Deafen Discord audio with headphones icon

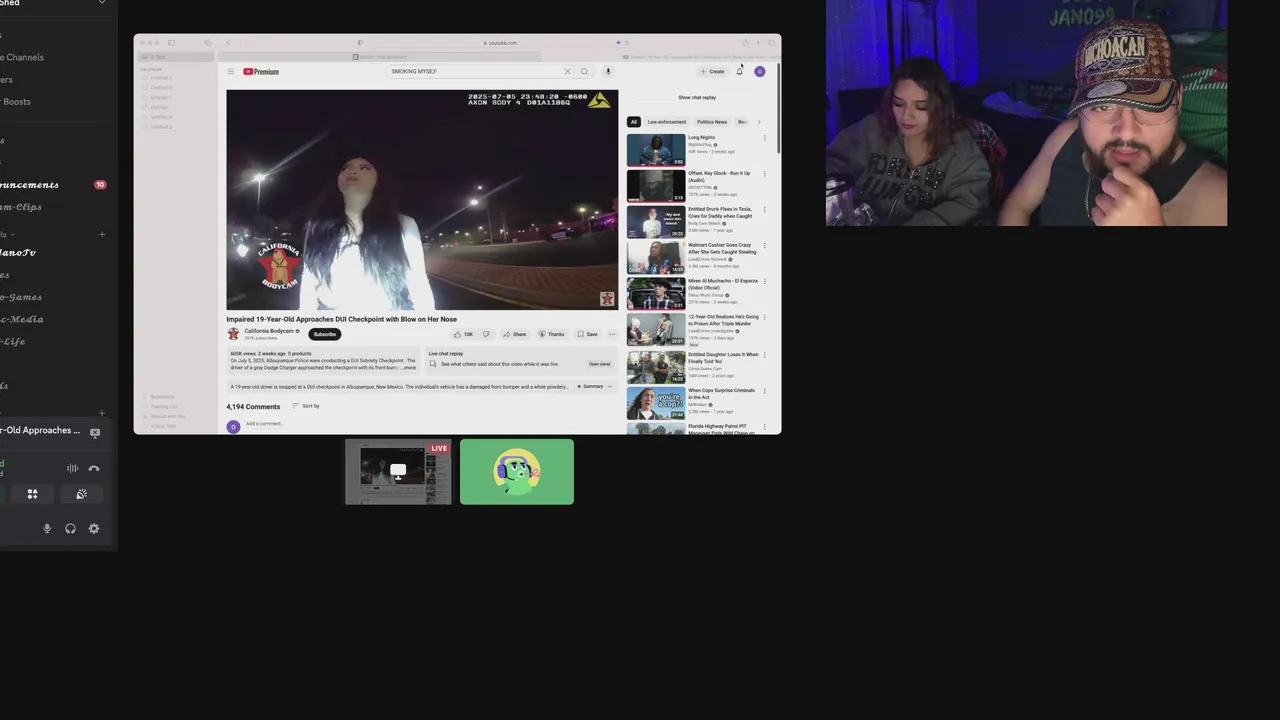coord(70,529)
